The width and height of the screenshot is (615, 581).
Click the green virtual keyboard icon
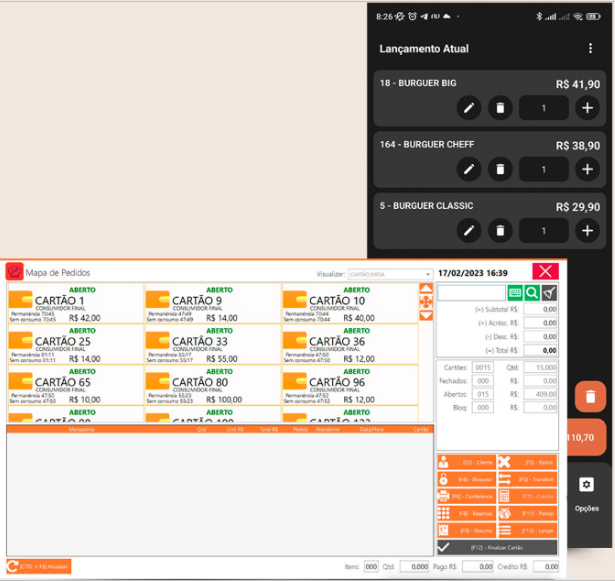[x=515, y=293]
